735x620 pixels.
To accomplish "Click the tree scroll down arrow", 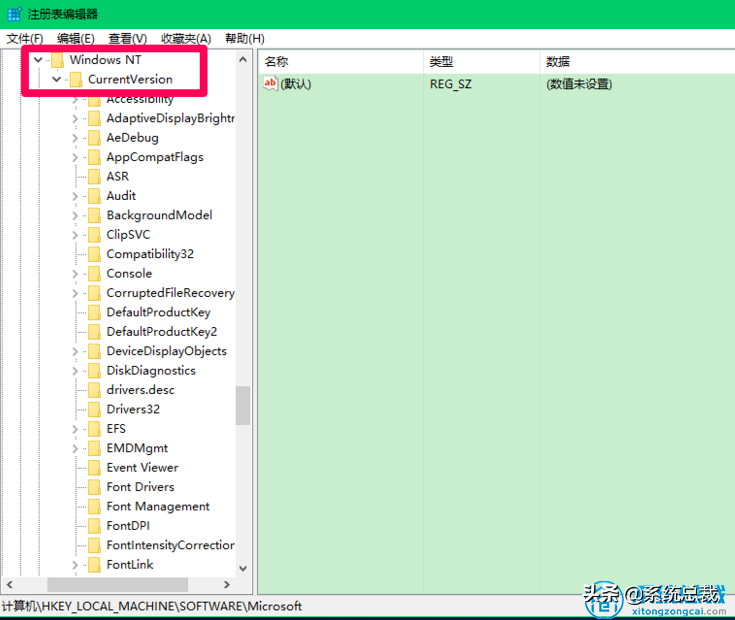I will point(243,568).
